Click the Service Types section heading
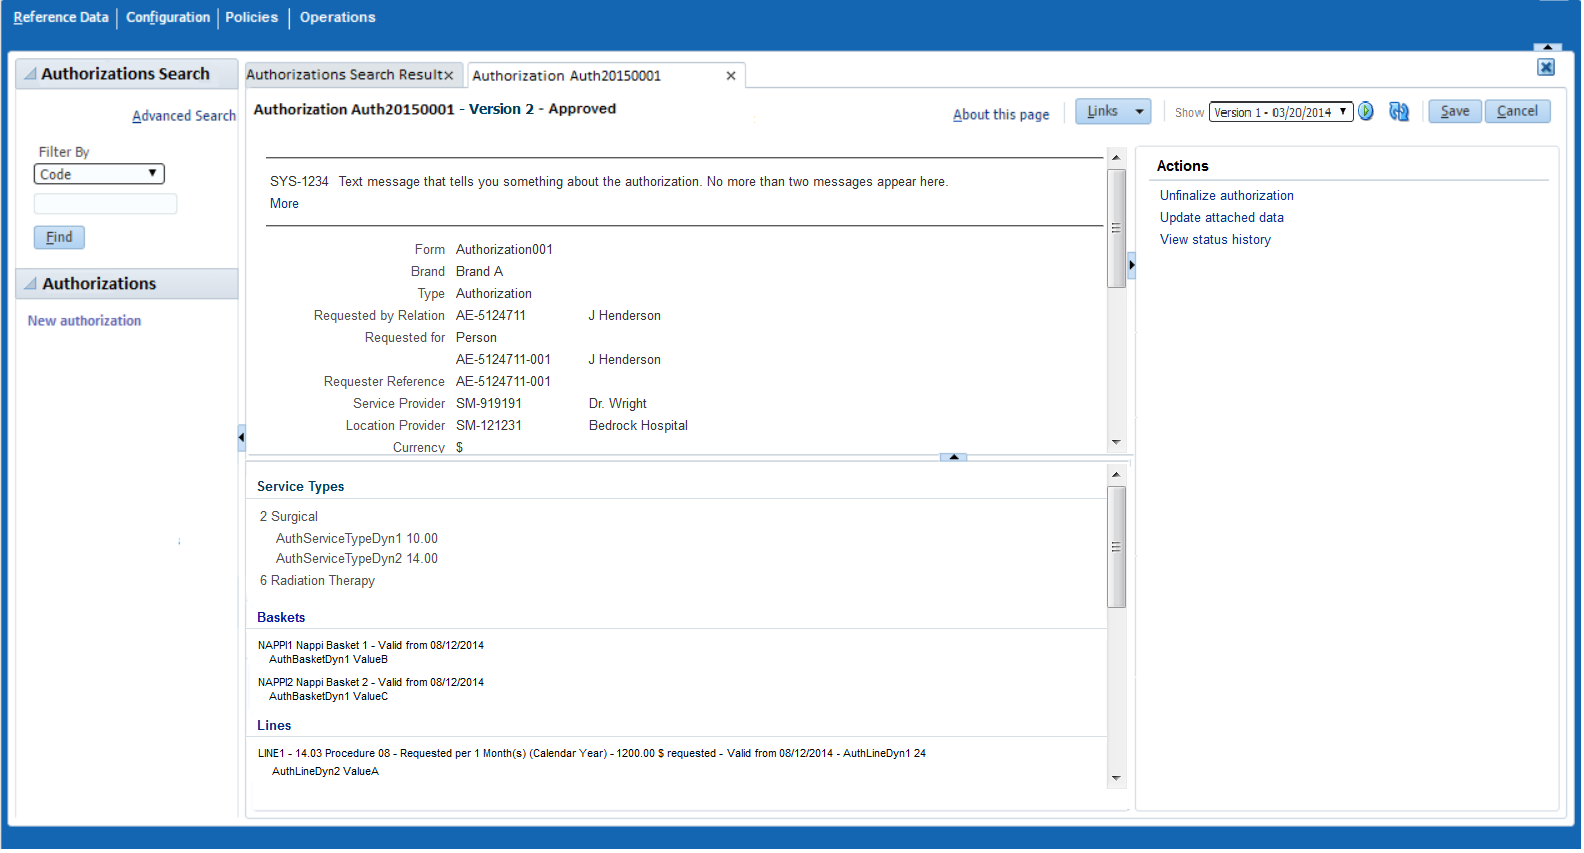Viewport: 1584px width, 853px height. (x=300, y=487)
